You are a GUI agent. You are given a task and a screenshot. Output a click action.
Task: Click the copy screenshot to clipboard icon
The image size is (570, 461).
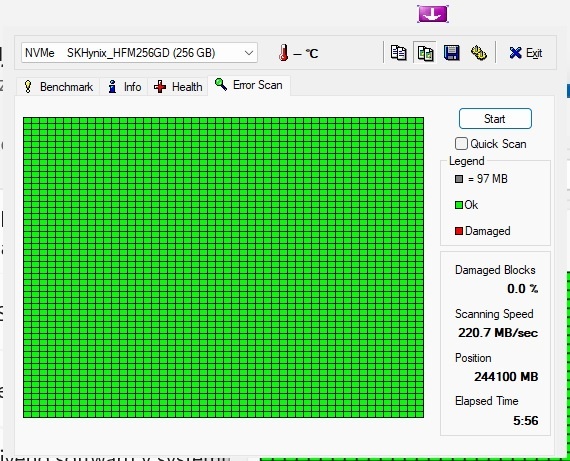(425, 53)
